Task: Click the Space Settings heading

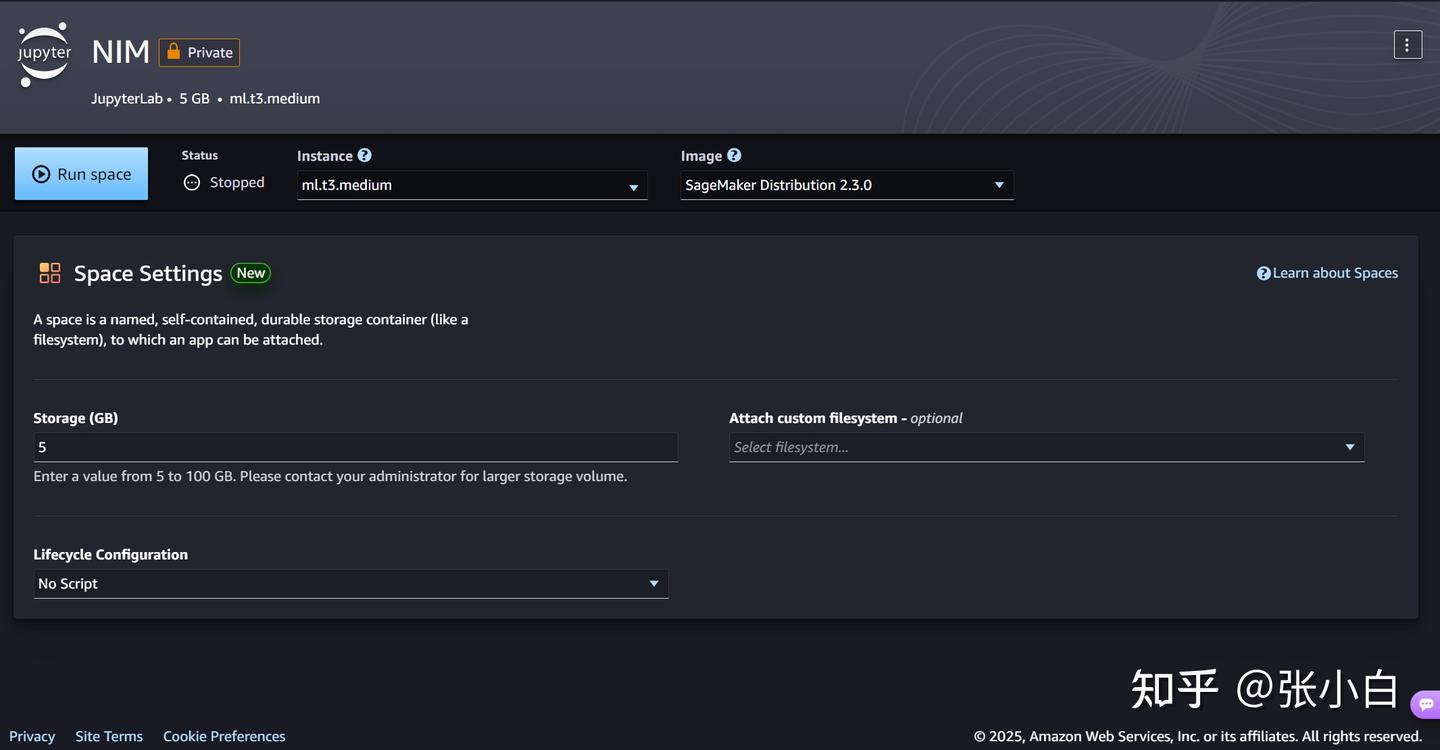Action: (148, 273)
